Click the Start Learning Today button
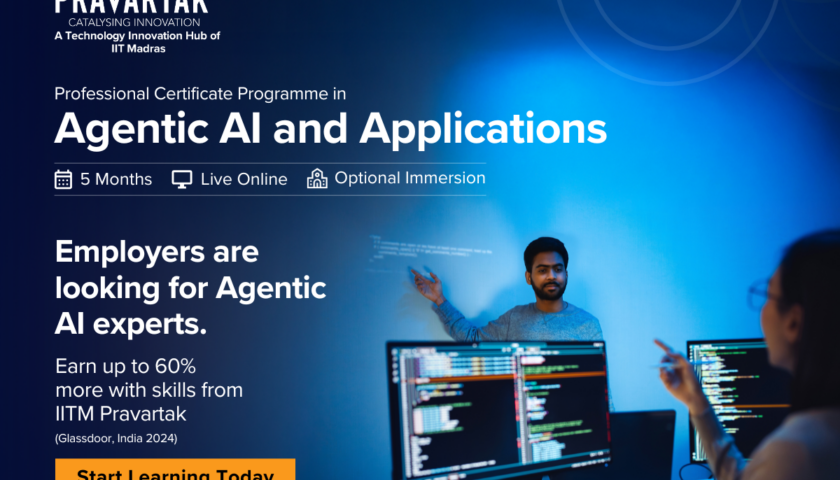Viewport: 840px width, 480px height. click(x=175, y=471)
